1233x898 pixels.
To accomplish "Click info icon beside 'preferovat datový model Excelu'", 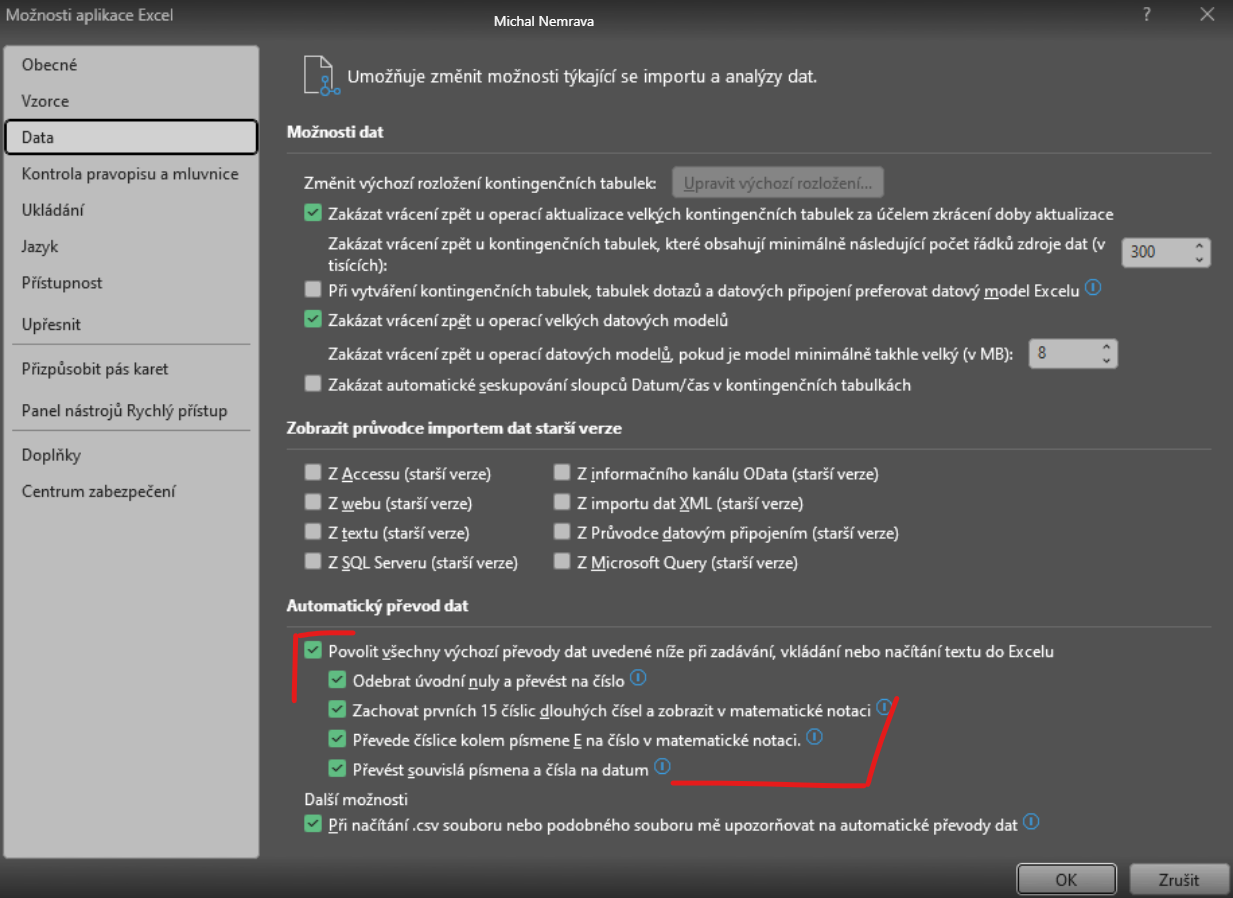I will [1093, 288].
